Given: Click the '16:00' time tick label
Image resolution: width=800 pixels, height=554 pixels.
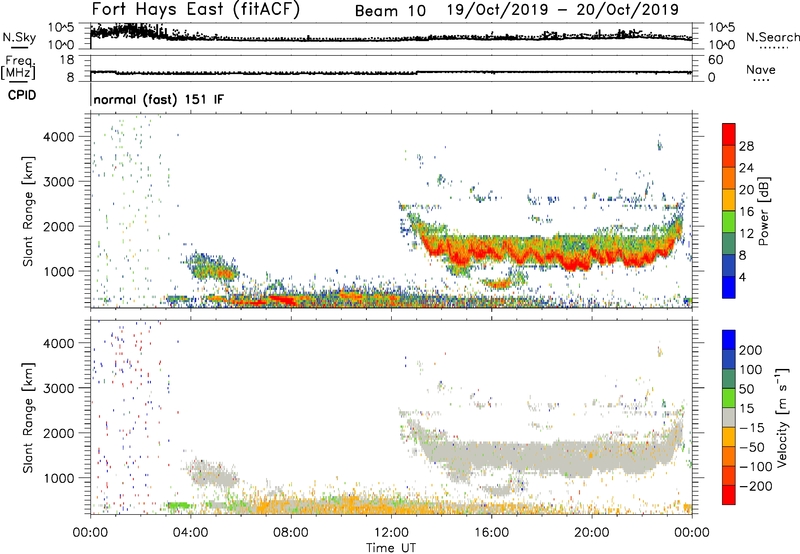Looking at the screenshot, I should pyautogui.click(x=491, y=533).
